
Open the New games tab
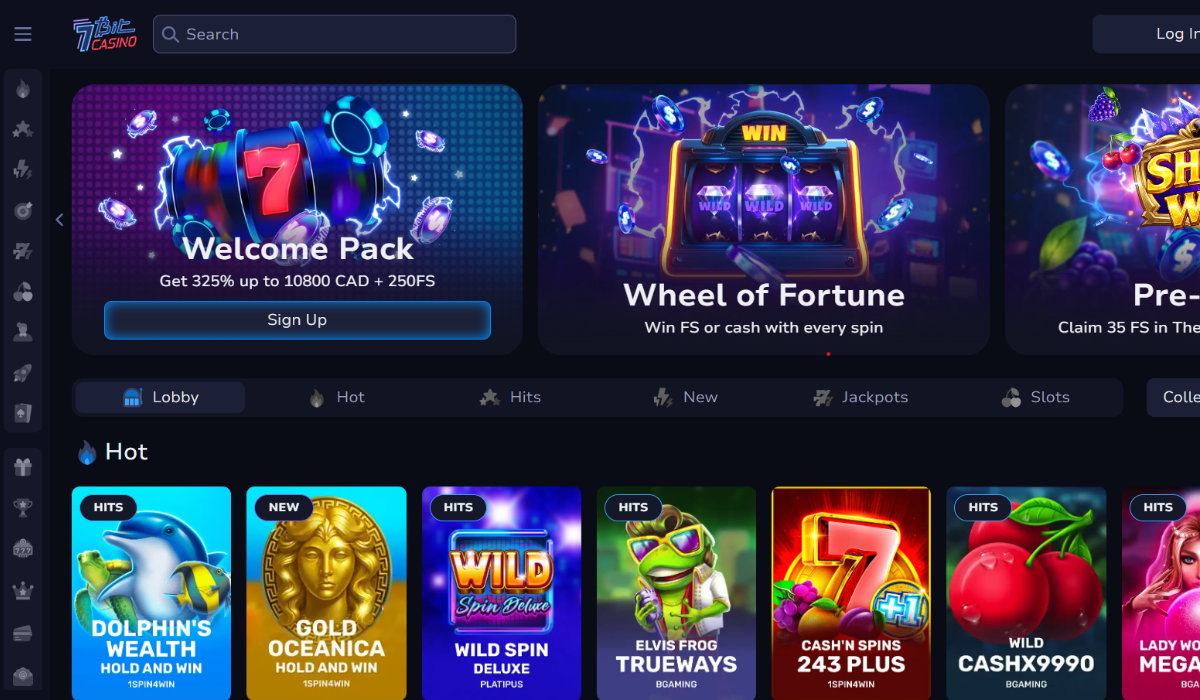(686, 397)
